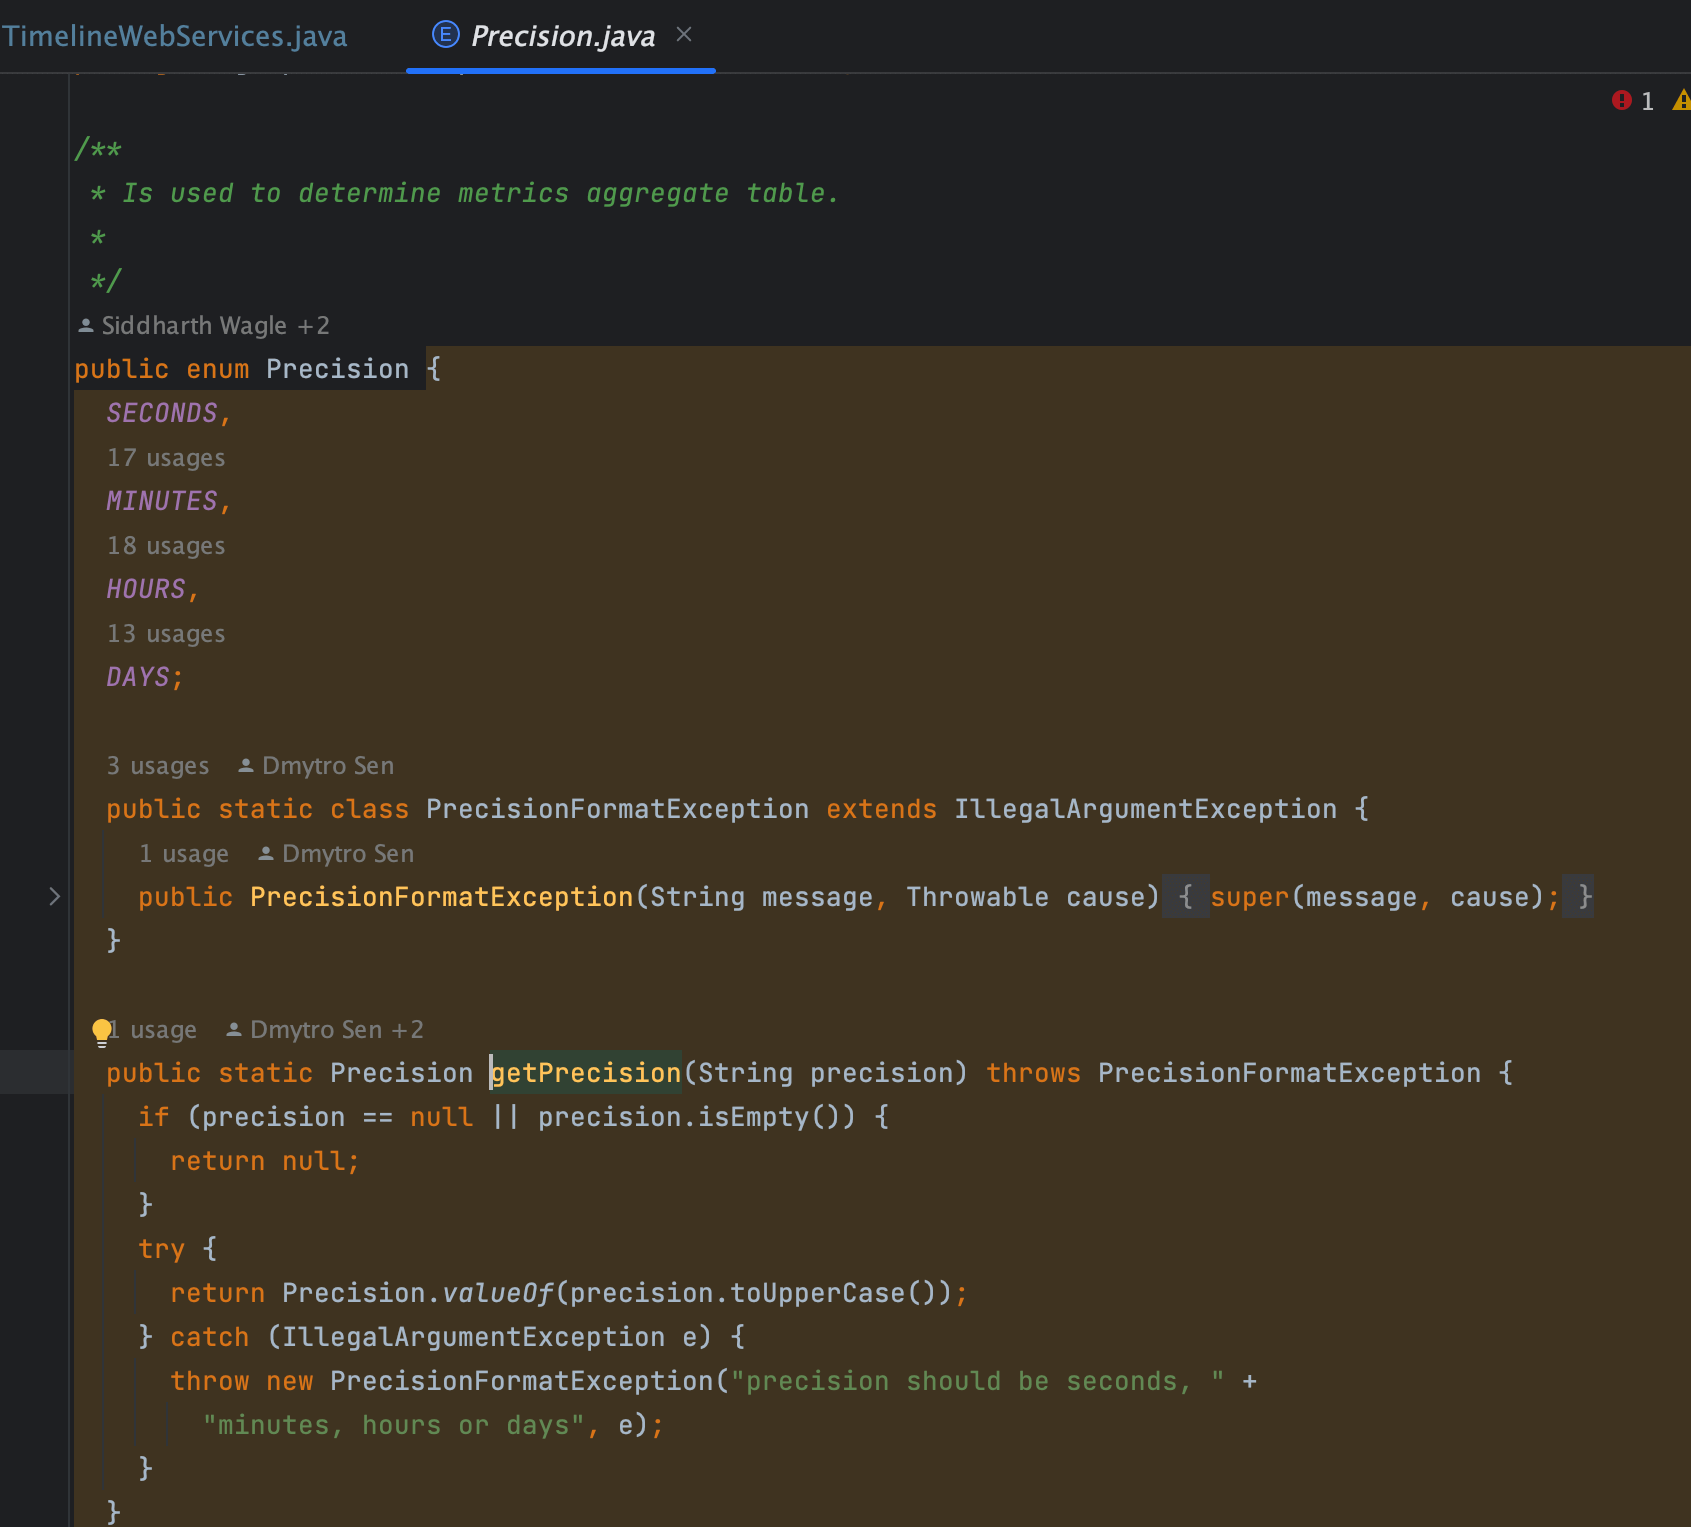Switch to the TimelineWebServices.java tab
The image size is (1692, 1528).
(174, 36)
